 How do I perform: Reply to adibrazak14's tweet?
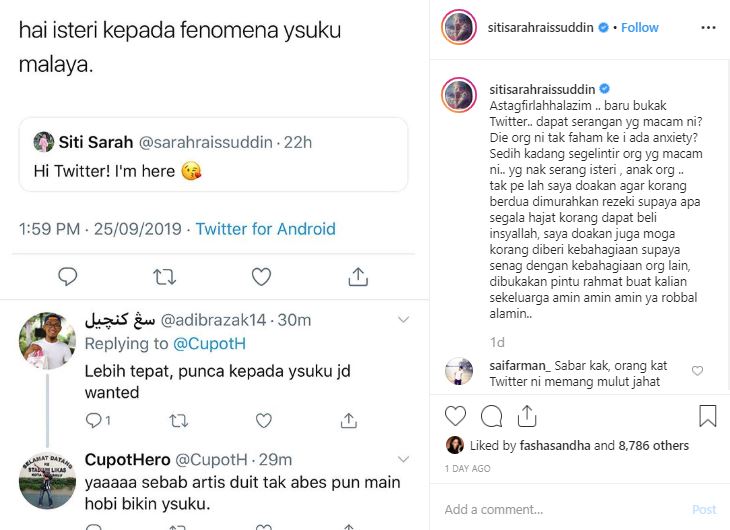point(96,421)
